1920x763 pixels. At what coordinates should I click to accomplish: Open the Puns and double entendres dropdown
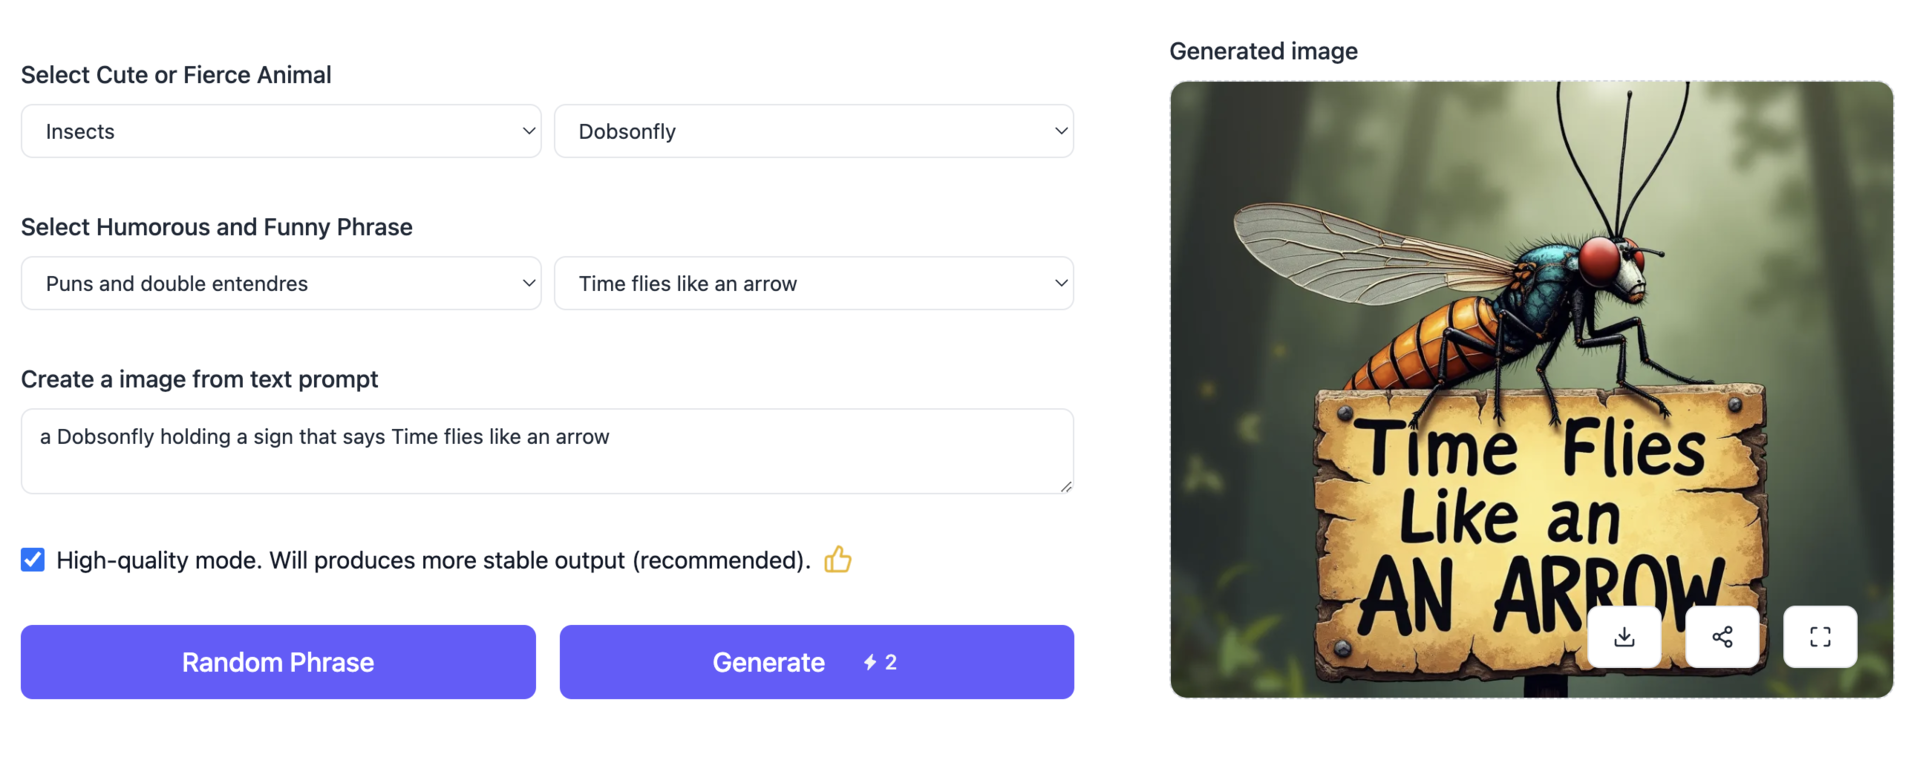coord(281,283)
